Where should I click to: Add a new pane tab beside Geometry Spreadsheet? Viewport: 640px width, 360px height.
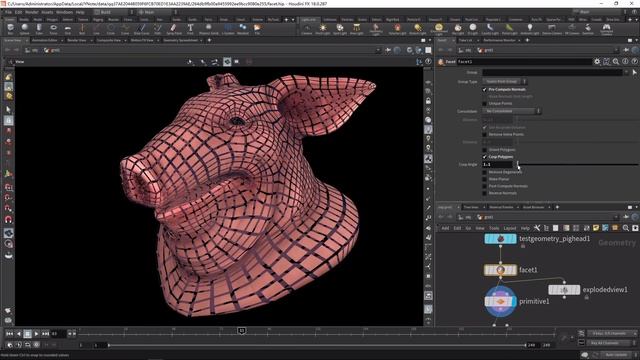point(209,40)
